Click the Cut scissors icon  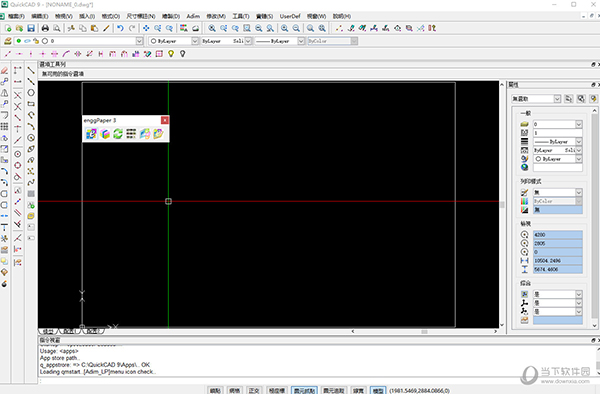click(71, 28)
